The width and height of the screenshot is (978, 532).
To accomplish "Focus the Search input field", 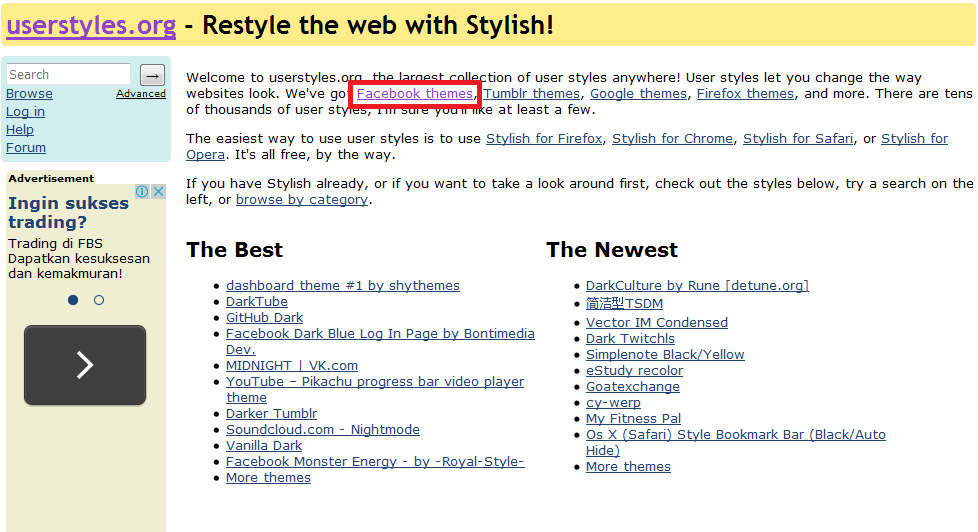I will (x=69, y=74).
